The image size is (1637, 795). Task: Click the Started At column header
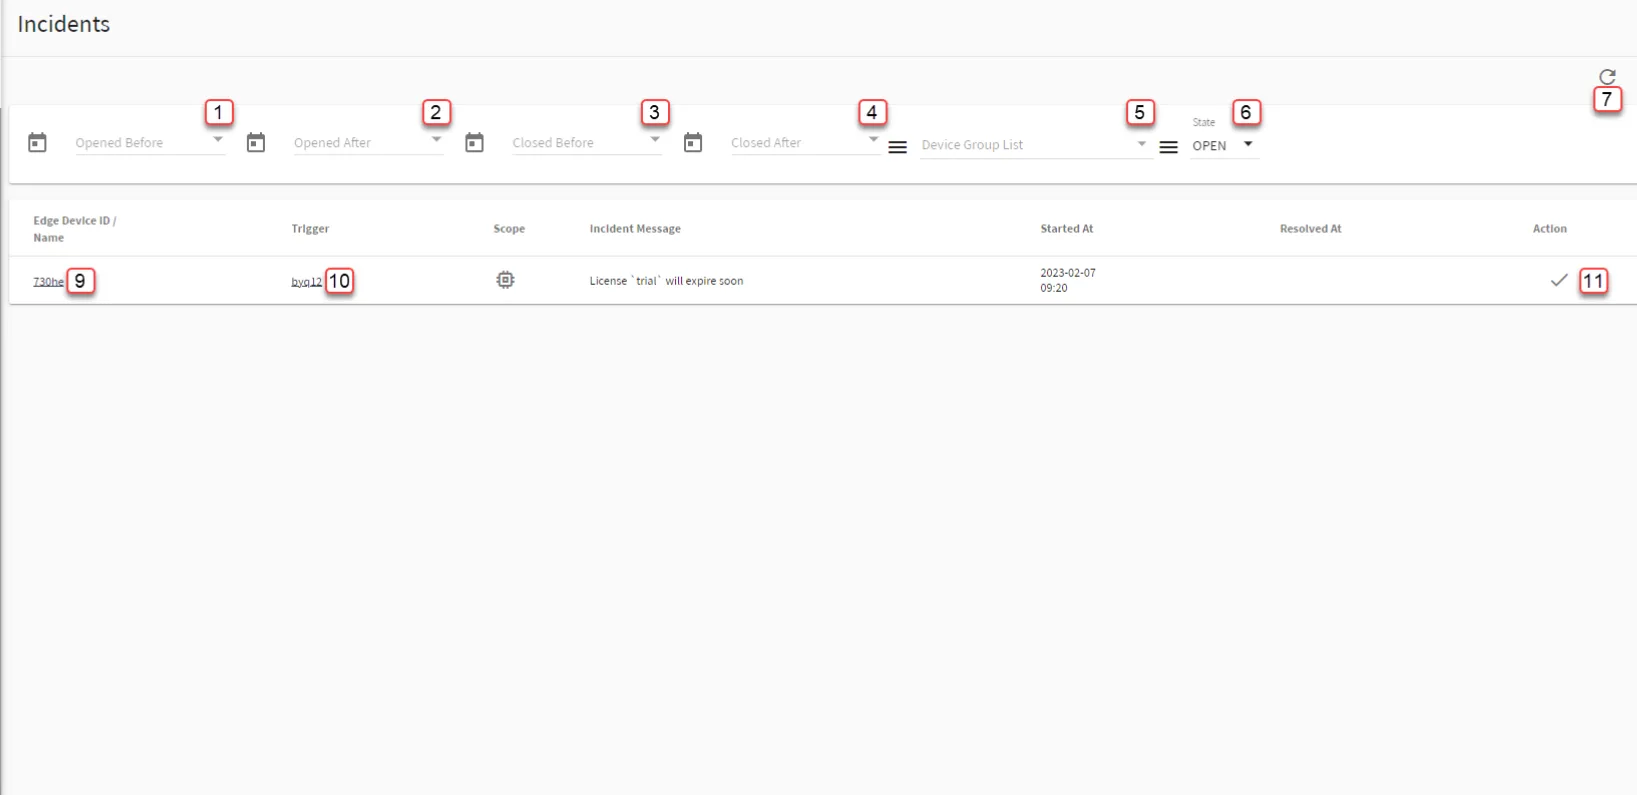1067,229
